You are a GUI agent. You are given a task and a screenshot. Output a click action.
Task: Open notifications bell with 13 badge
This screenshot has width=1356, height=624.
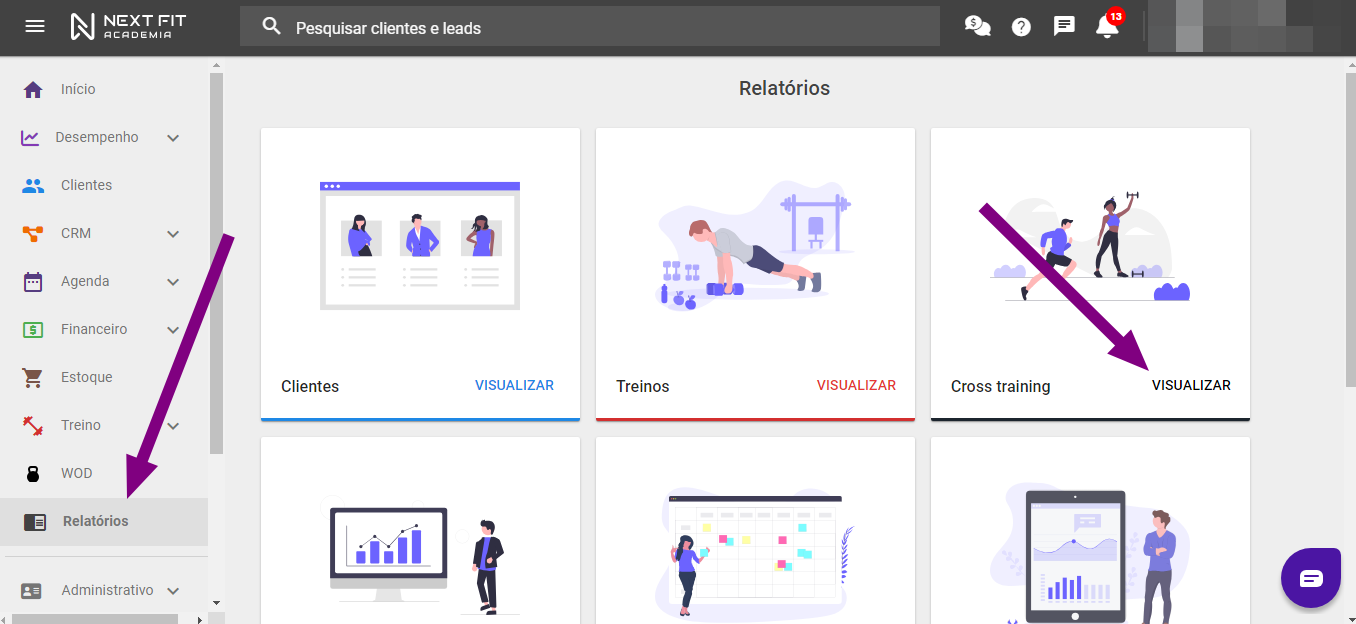click(1108, 25)
